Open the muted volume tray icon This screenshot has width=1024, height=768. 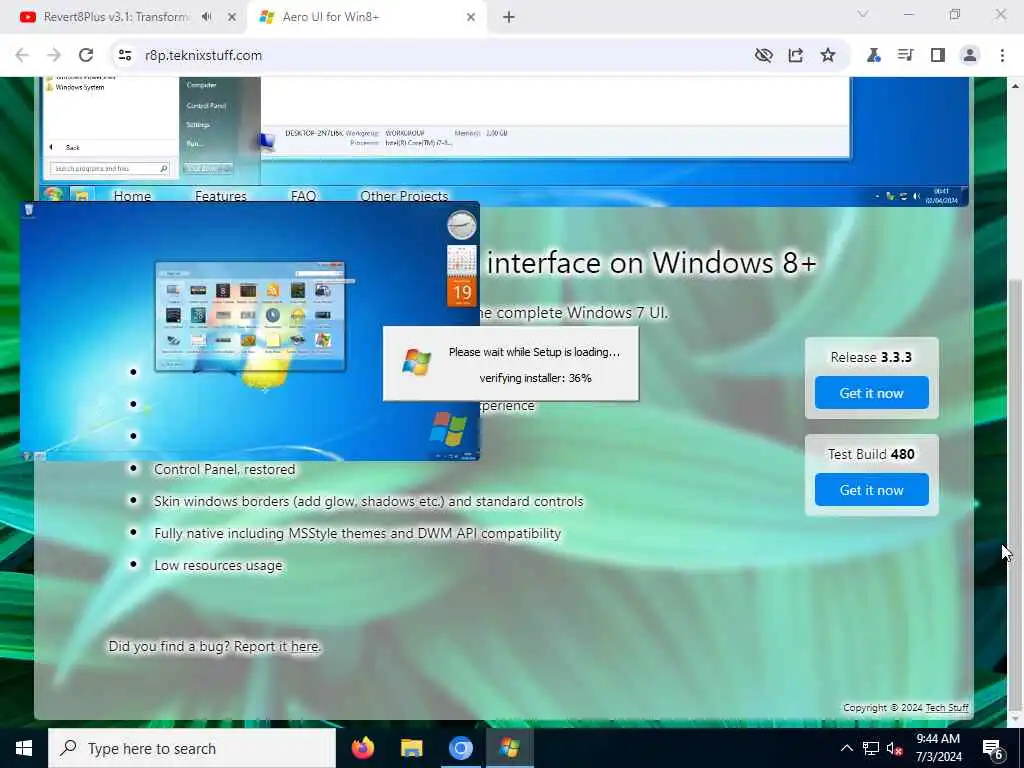(895, 748)
